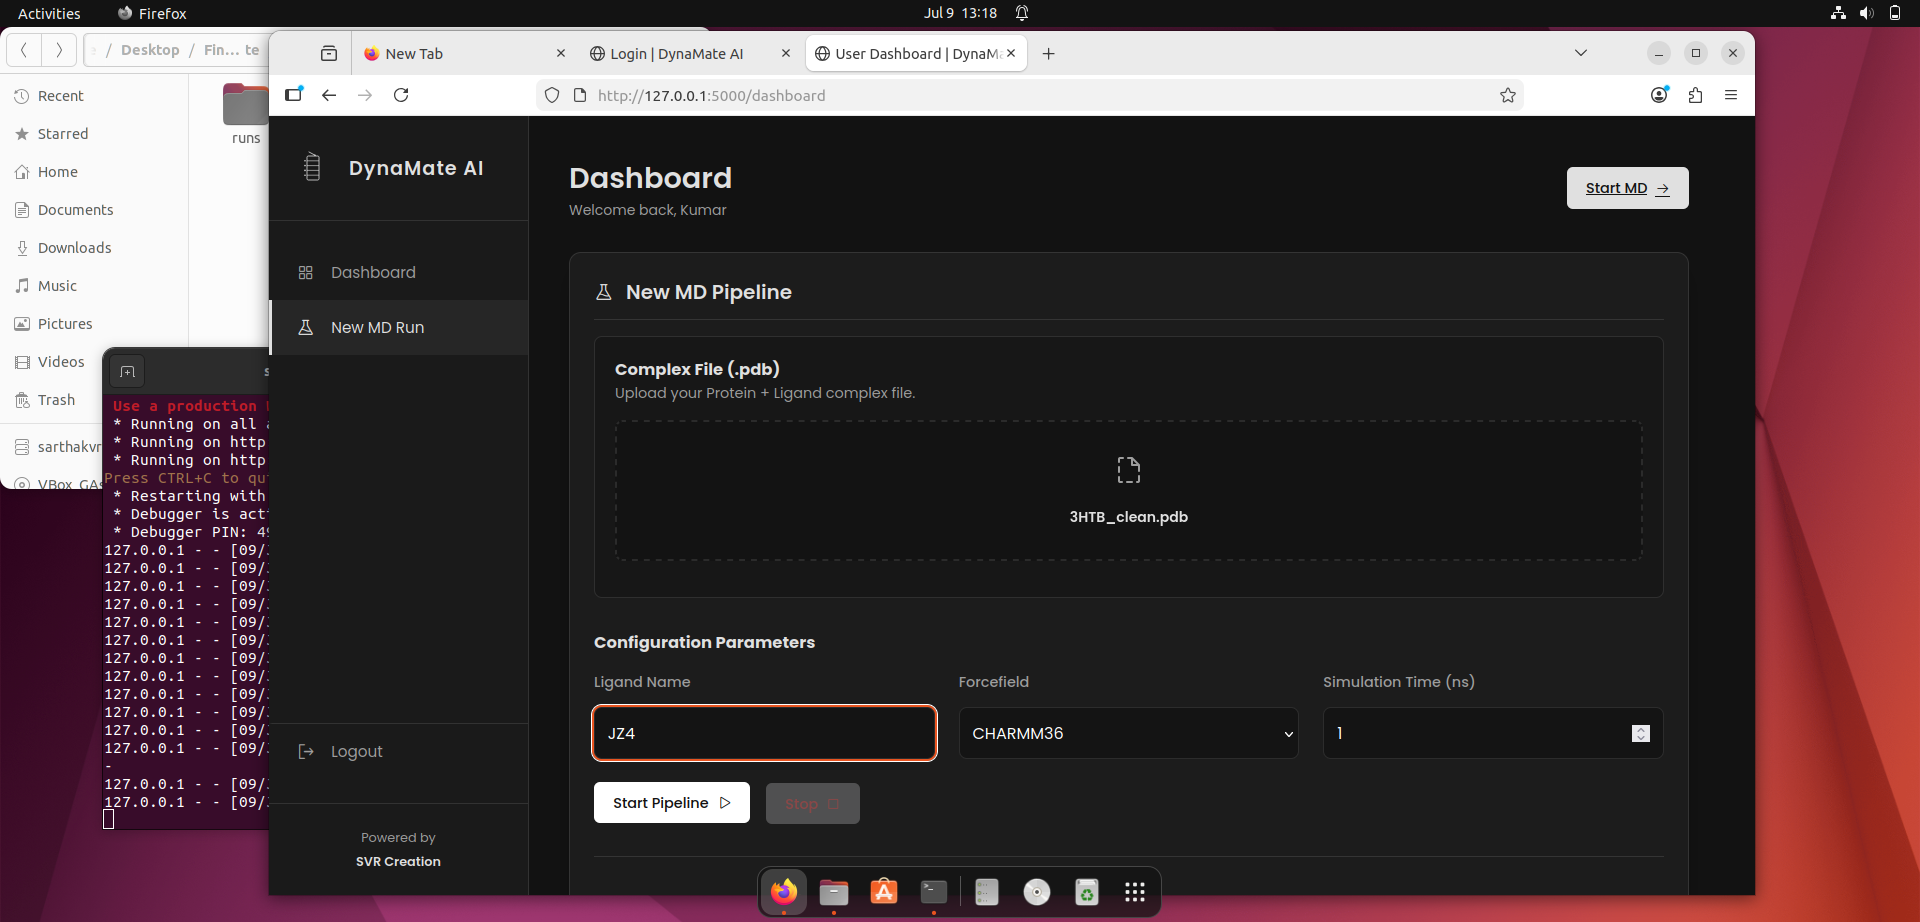Screen dimensions: 1920x922
Task: Close the Login | DynaMate AI tab
Action: (x=785, y=54)
